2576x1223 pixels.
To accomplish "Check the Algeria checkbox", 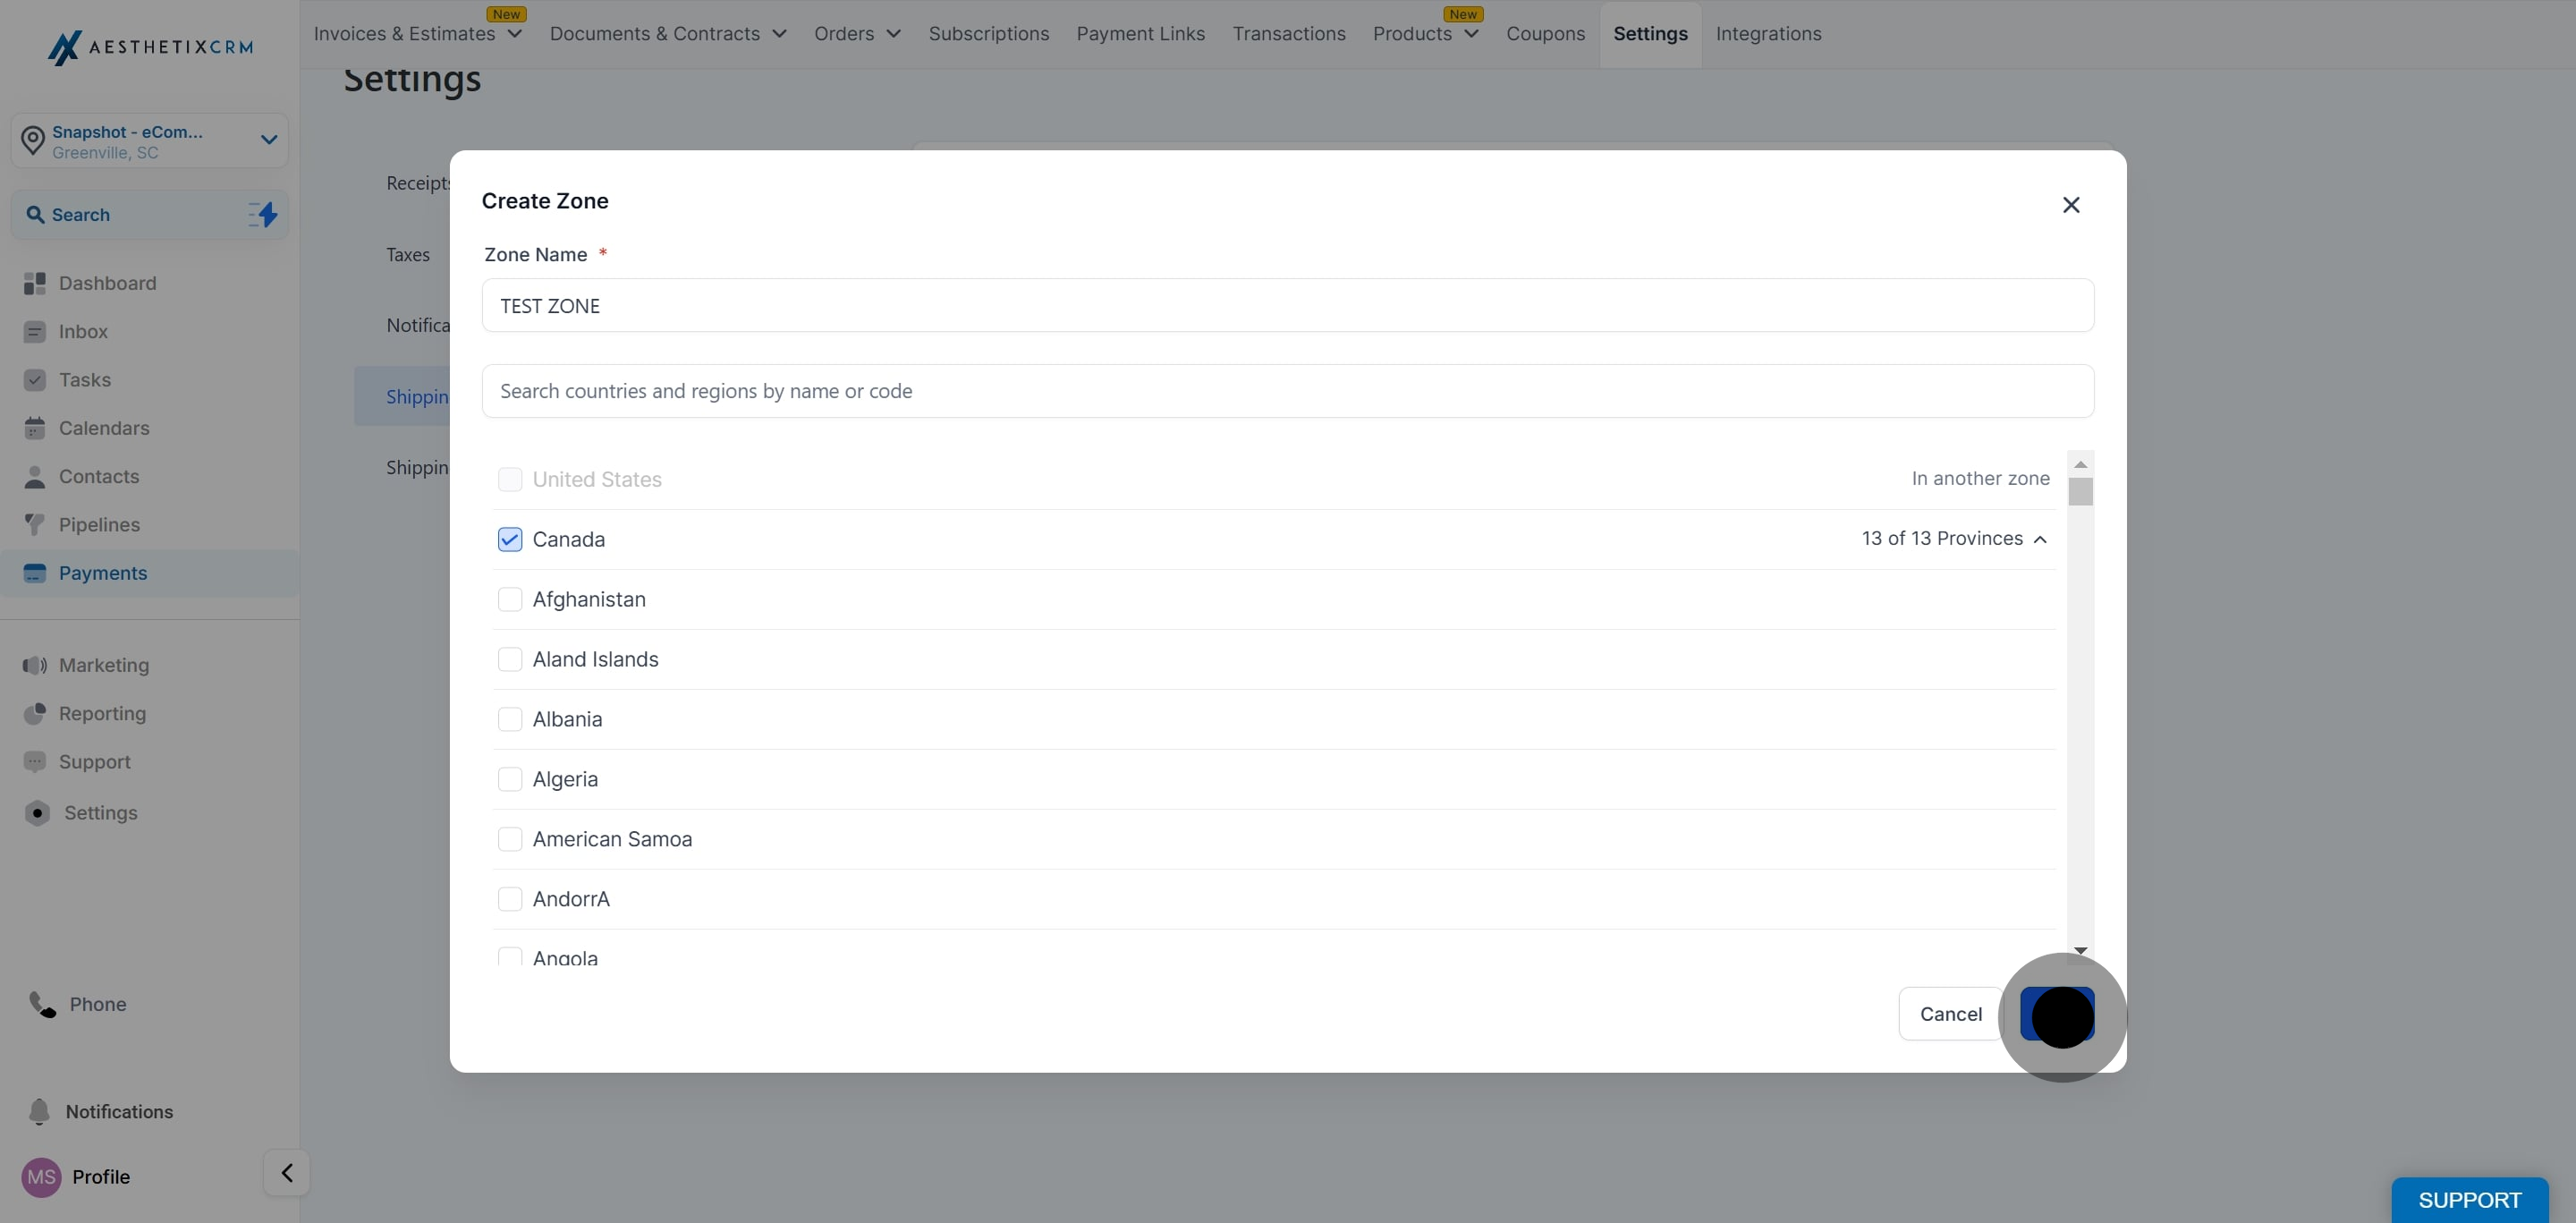I will (510, 780).
